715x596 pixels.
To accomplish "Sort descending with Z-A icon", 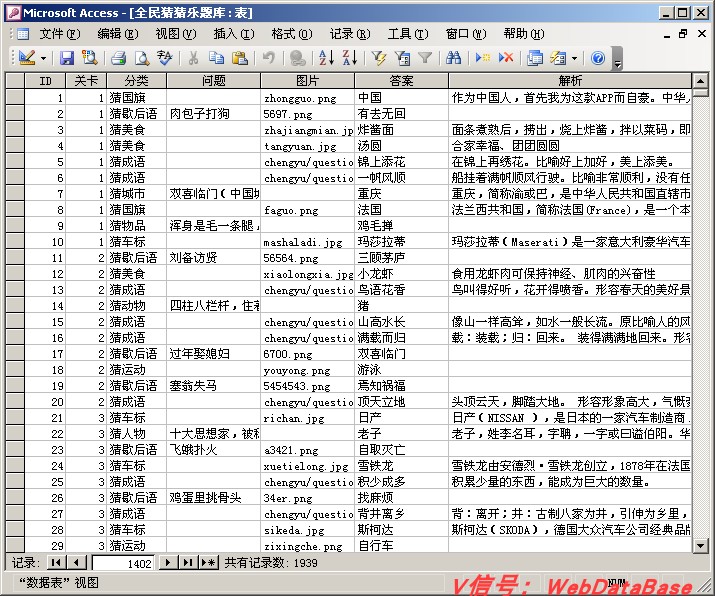I will 350,58.
